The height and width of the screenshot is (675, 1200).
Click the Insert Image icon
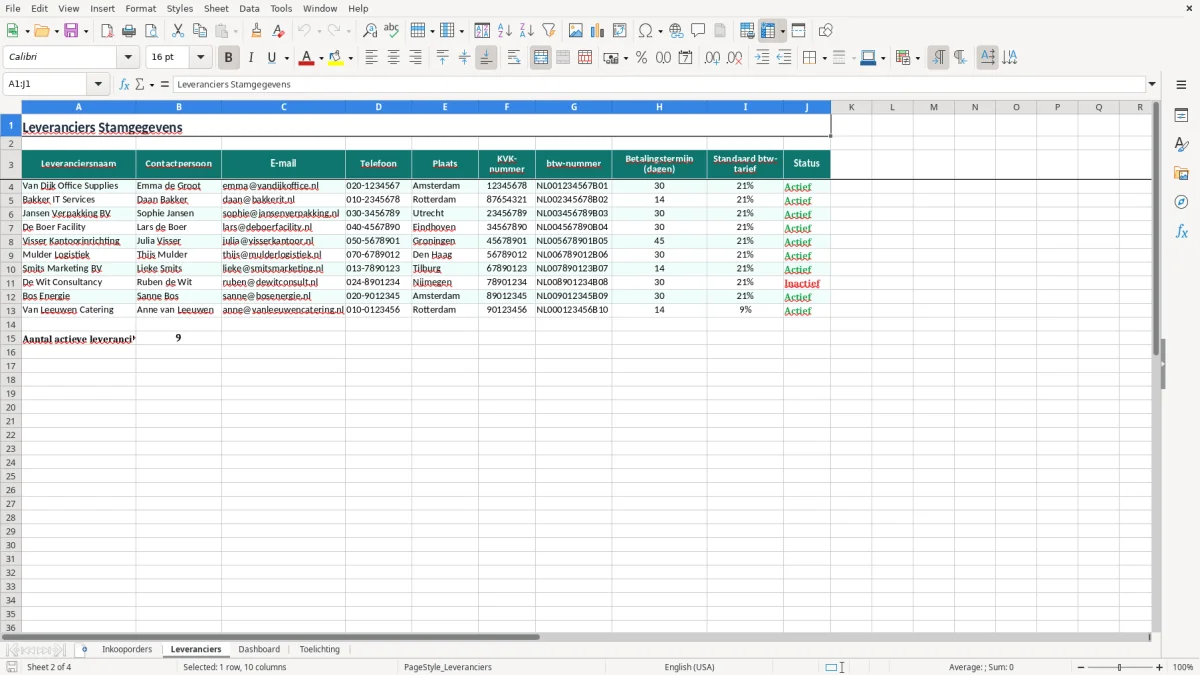576,31
